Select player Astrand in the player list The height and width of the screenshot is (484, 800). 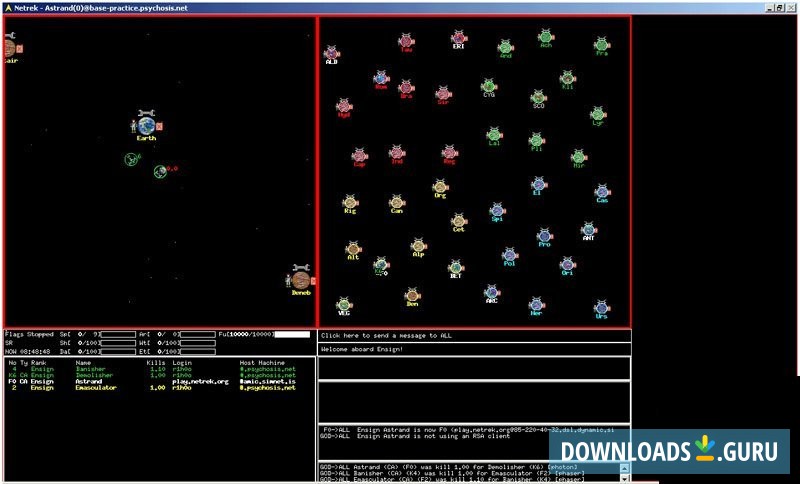(x=89, y=381)
